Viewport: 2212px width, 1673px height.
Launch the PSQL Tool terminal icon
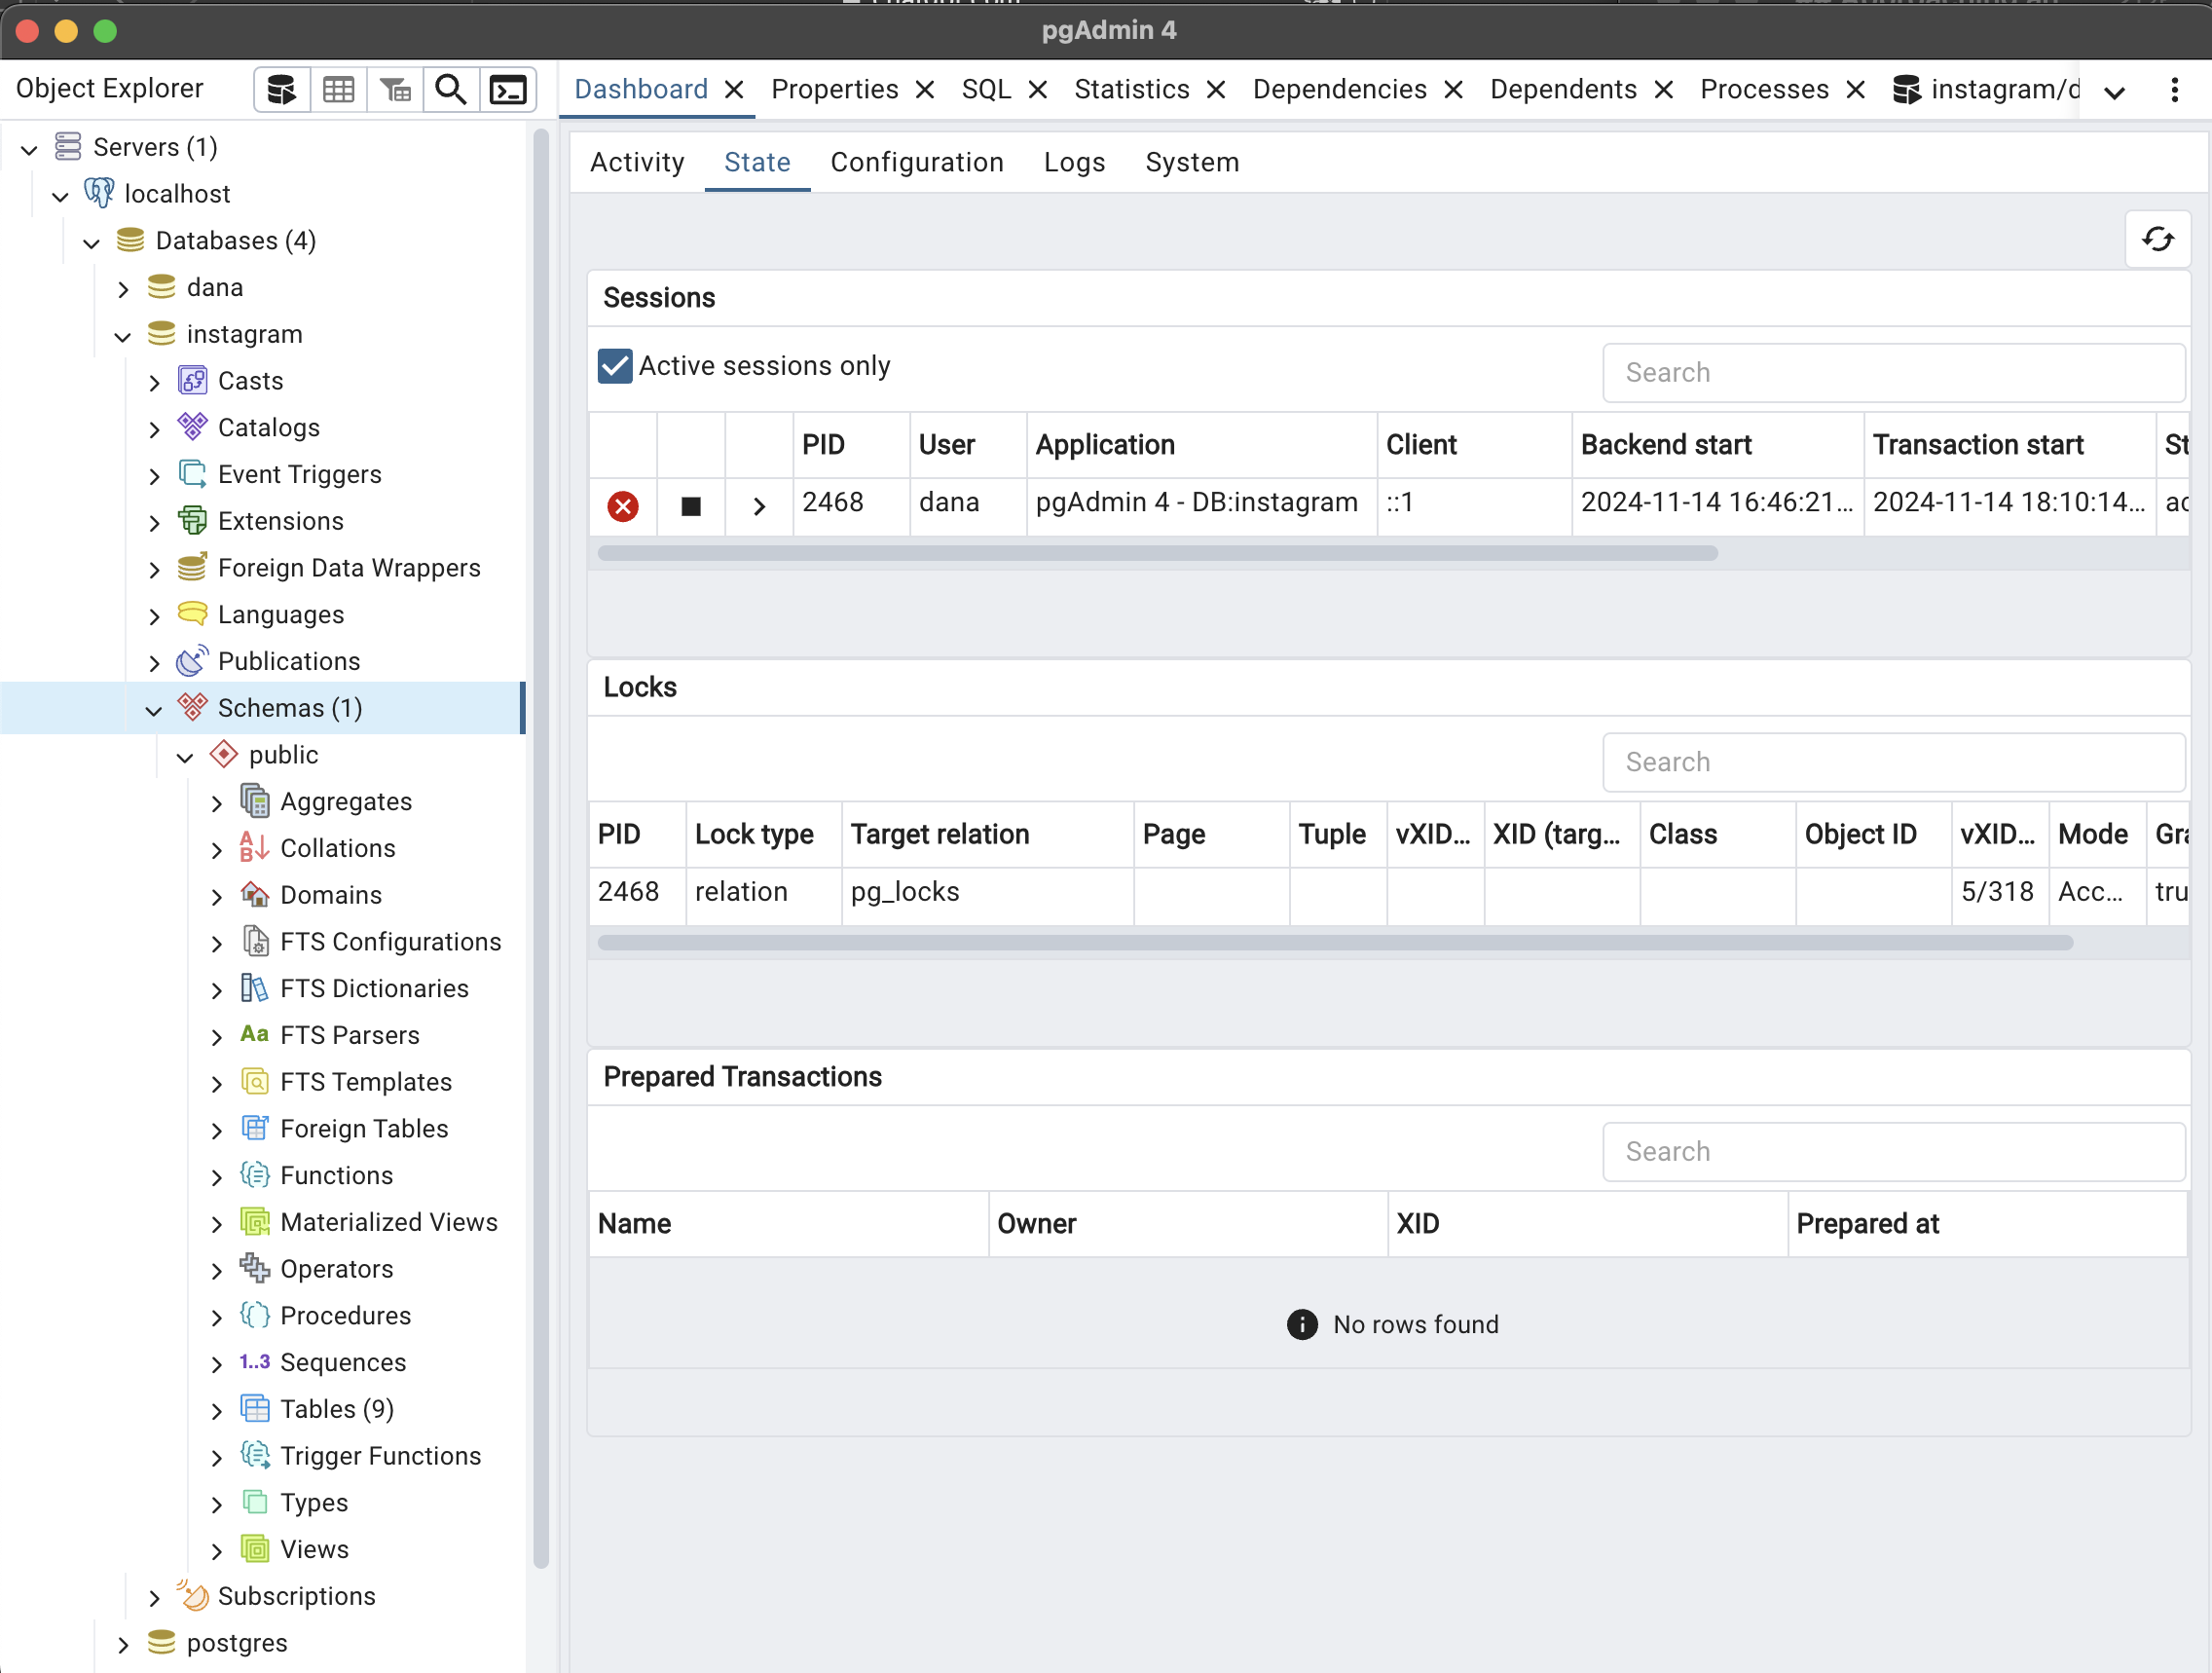508,90
